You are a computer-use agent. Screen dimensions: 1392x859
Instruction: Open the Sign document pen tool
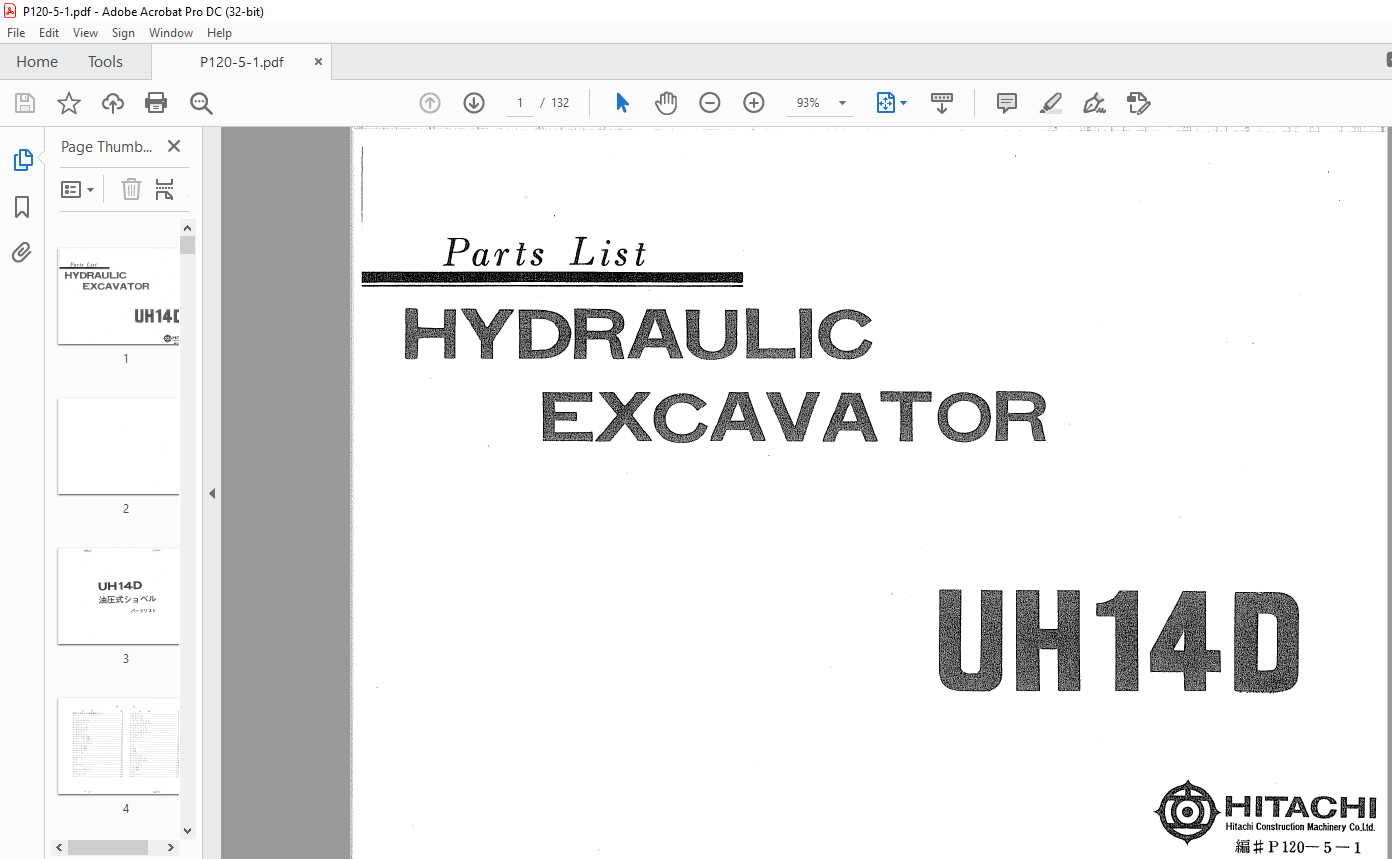(1095, 103)
